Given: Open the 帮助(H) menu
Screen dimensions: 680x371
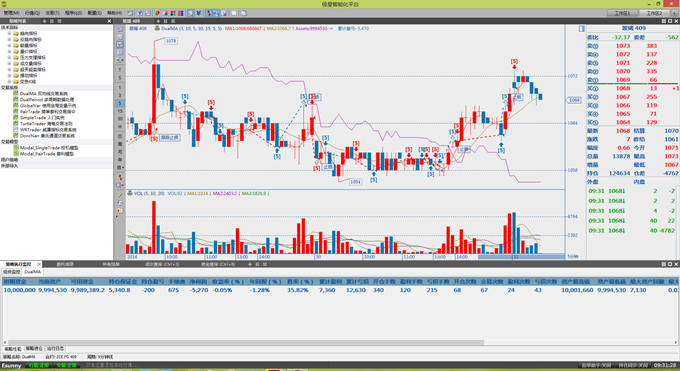Looking at the screenshot, I should [x=114, y=13].
